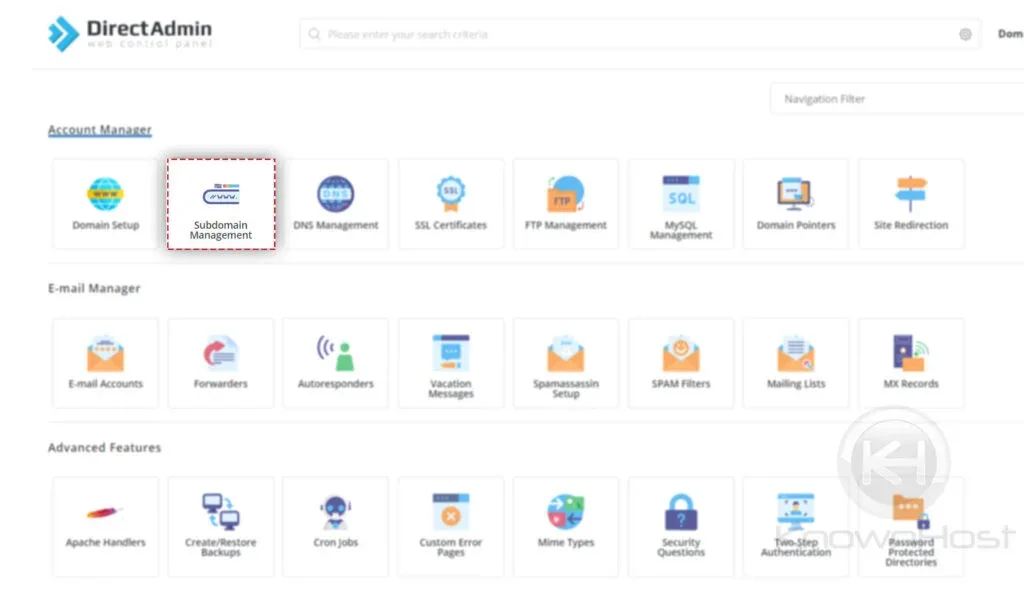Open Password Protected Directories
This screenshot has width=1024, height=609.
pyautogui.click(x=911, y=527)
